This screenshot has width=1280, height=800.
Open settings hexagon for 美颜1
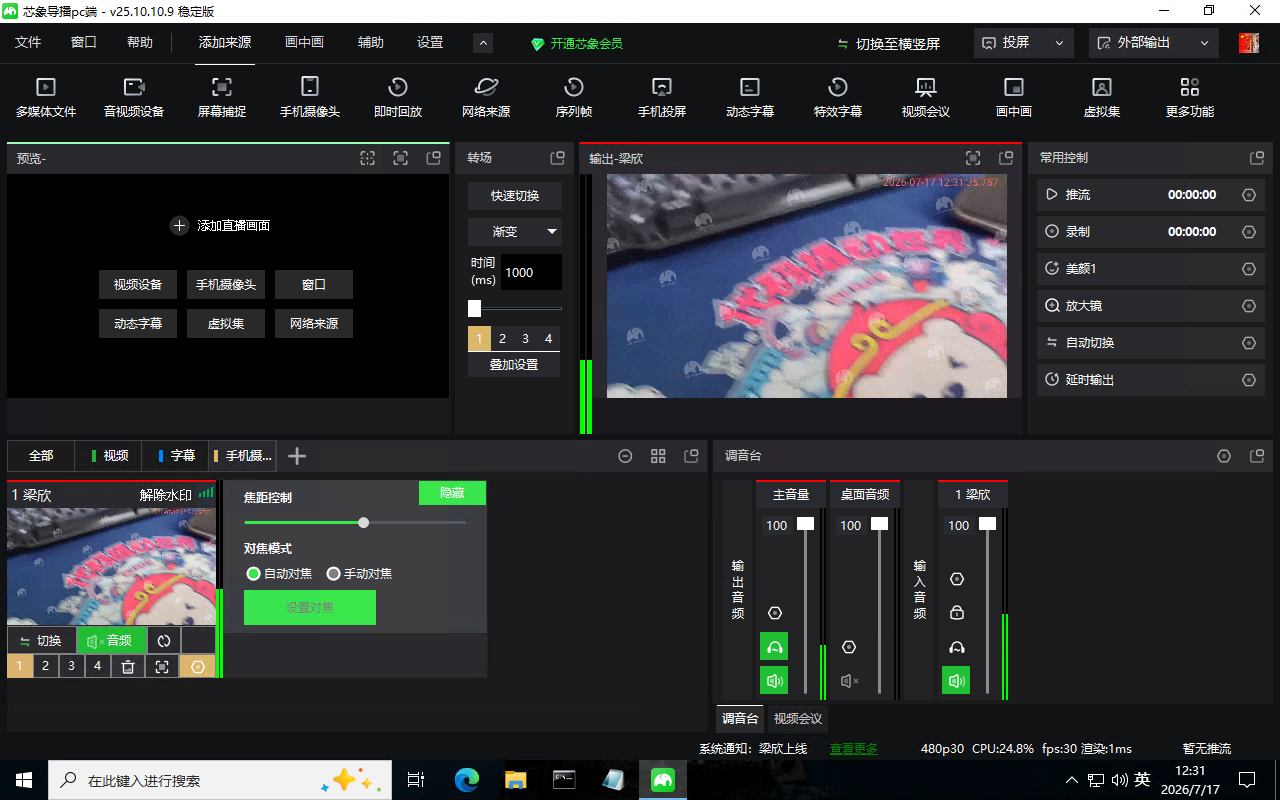click(x=1248, y=269)
